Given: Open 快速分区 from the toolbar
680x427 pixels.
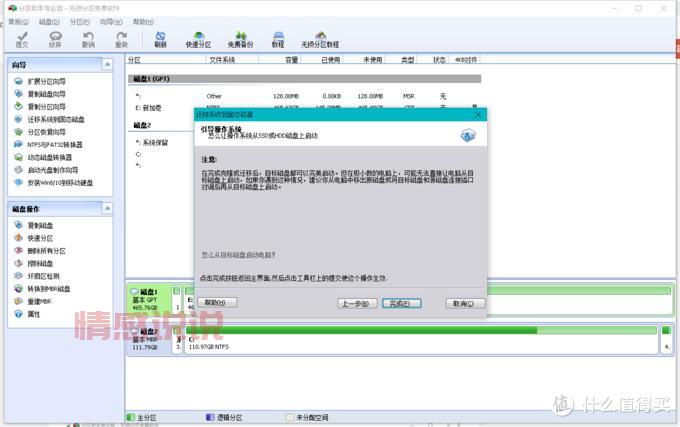Looking at the screenshot, I should [x=198, y=38].
